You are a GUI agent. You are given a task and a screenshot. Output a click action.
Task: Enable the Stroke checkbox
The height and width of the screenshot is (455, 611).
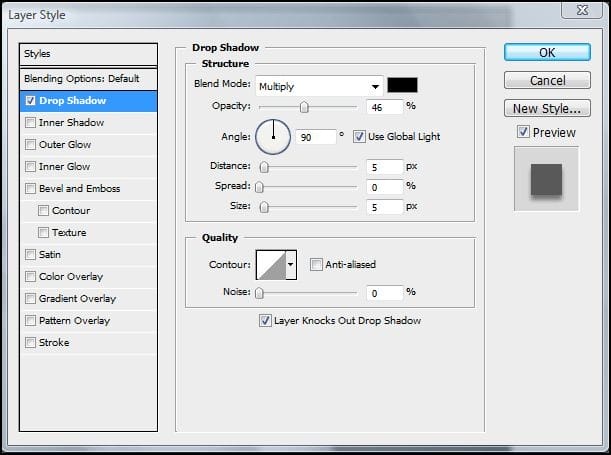pos(30,343)
